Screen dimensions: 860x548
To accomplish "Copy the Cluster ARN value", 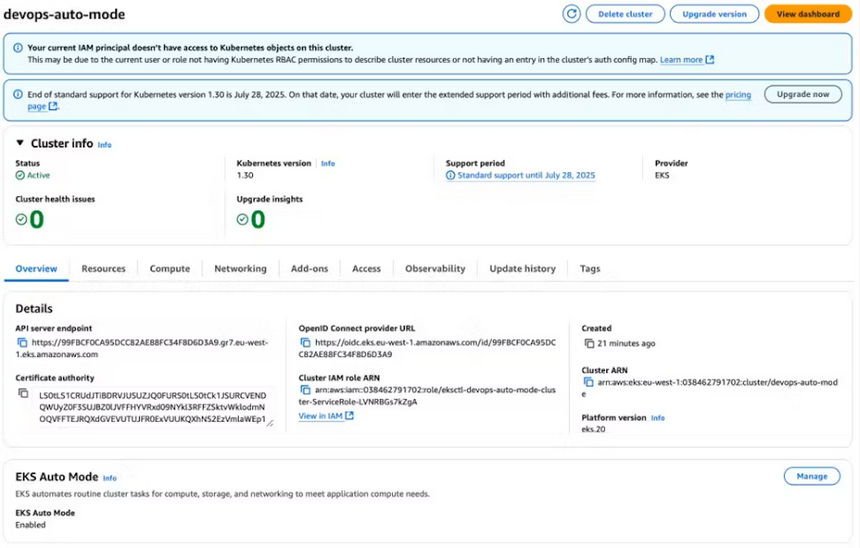I will (x=588, y=382).
